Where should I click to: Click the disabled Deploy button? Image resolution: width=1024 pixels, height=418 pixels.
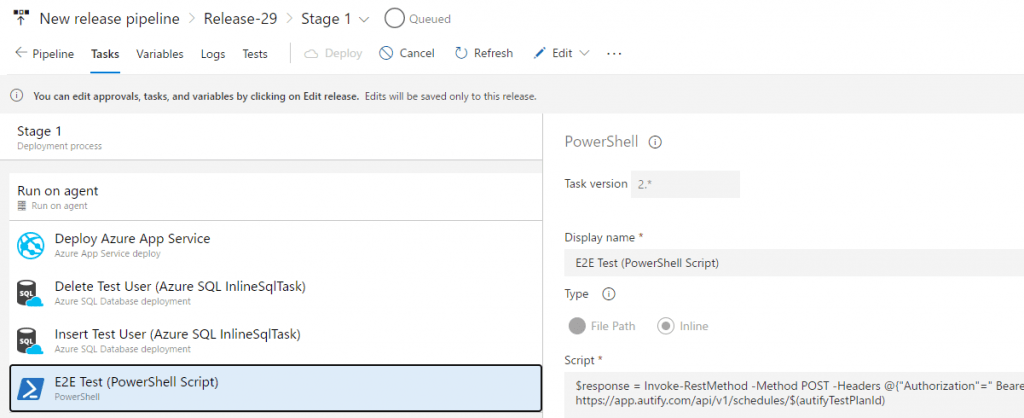(x=333, y=54)
